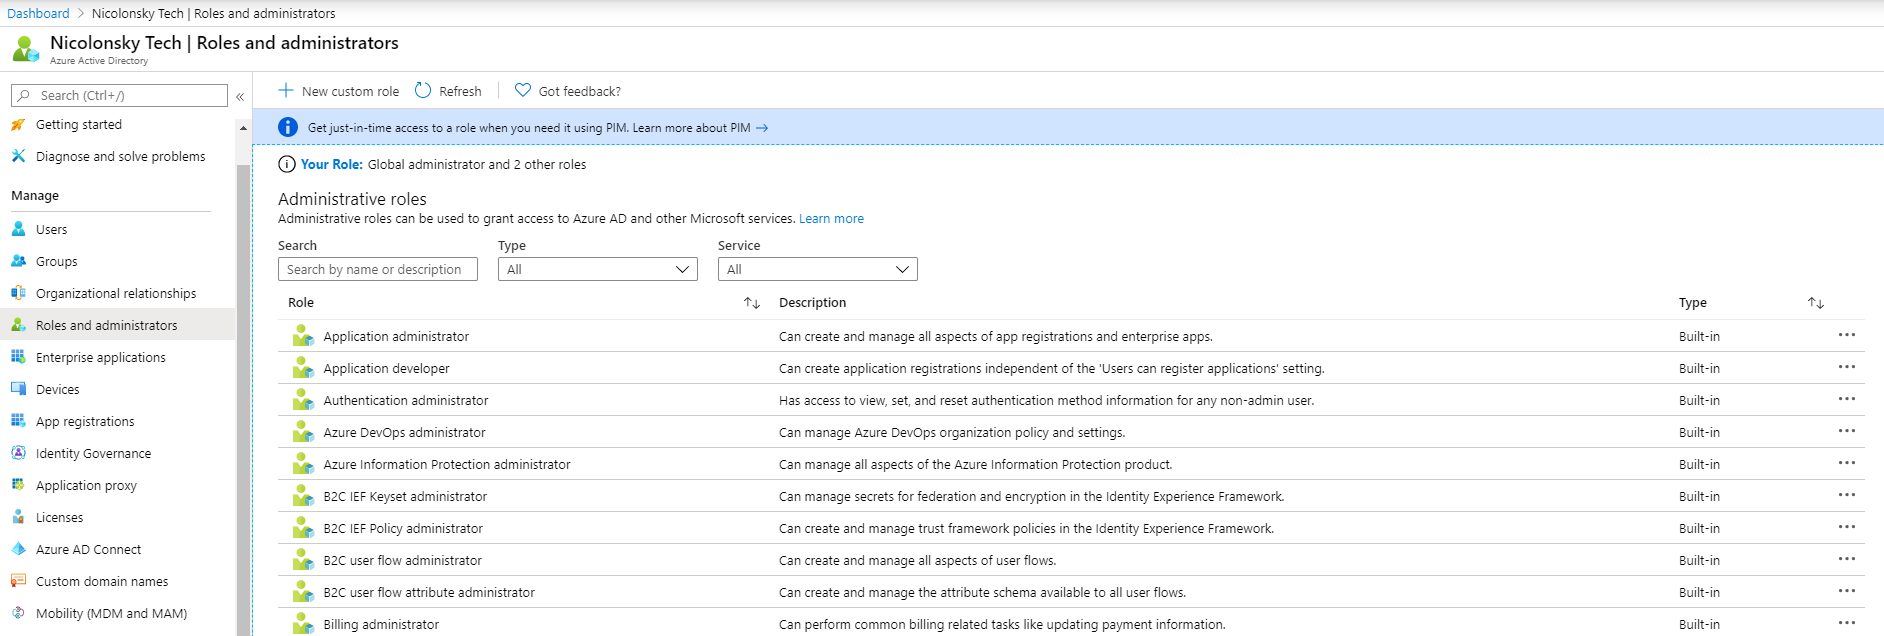Click the Application proxy icon

(18, 485)
